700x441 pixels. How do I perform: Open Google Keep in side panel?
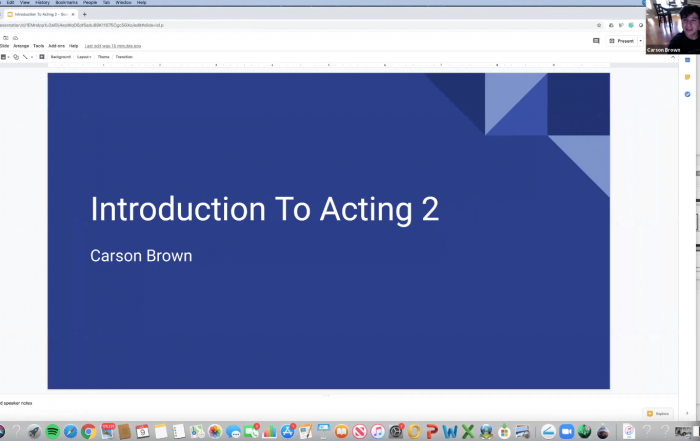click(x=687, y=77)
